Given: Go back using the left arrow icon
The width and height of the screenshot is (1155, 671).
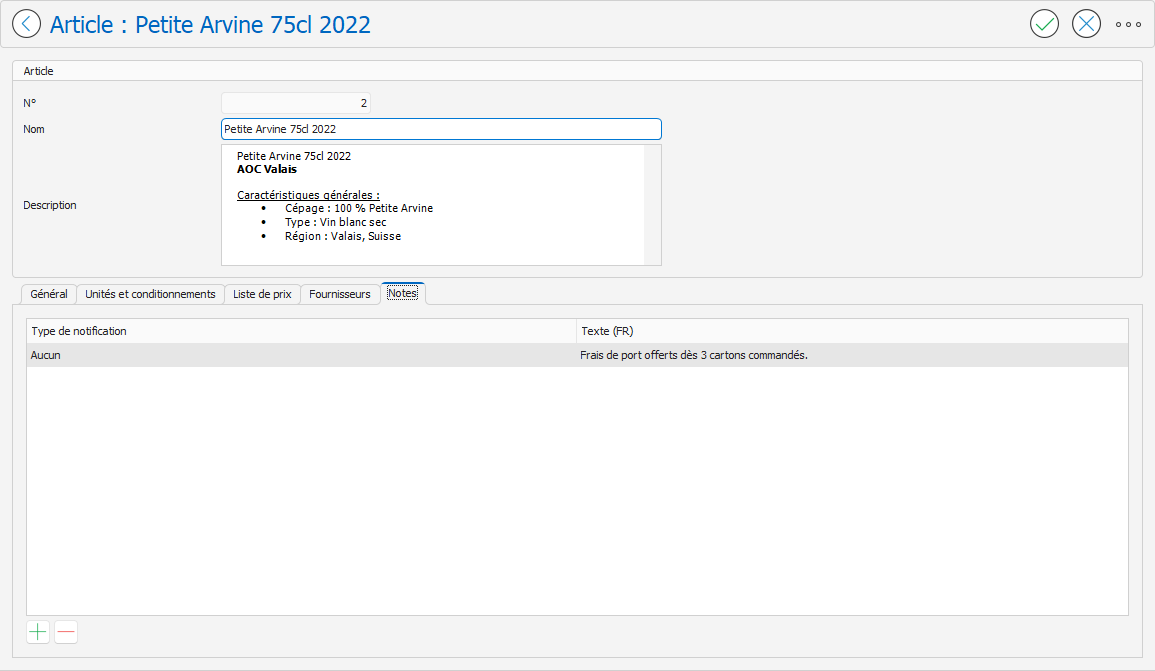Looking at the screenshot, I should [26, 24].
